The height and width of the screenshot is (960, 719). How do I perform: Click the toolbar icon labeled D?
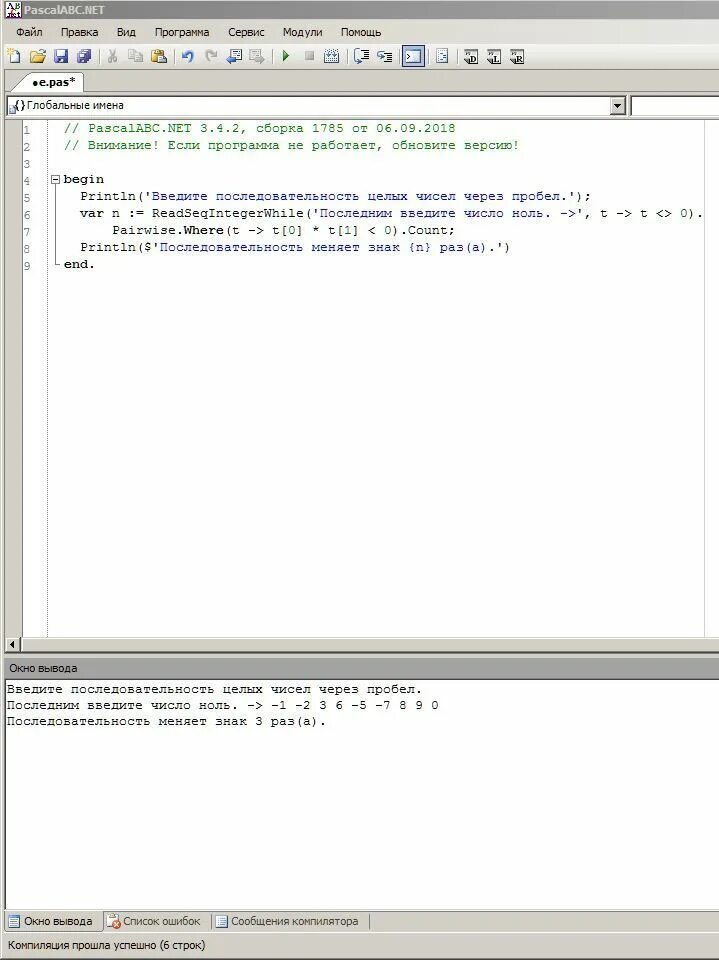pyautogui.click(x=470, y=56)
